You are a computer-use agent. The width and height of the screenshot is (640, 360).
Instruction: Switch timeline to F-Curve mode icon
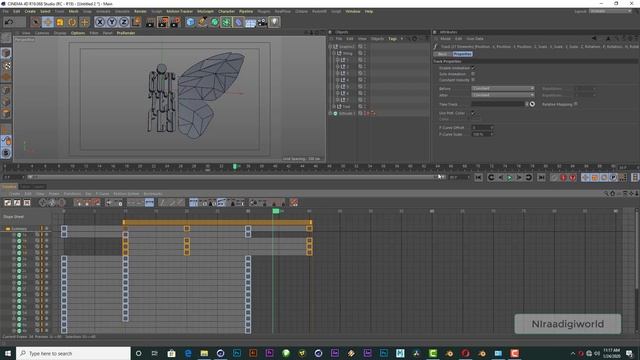[x=17, y=202]
